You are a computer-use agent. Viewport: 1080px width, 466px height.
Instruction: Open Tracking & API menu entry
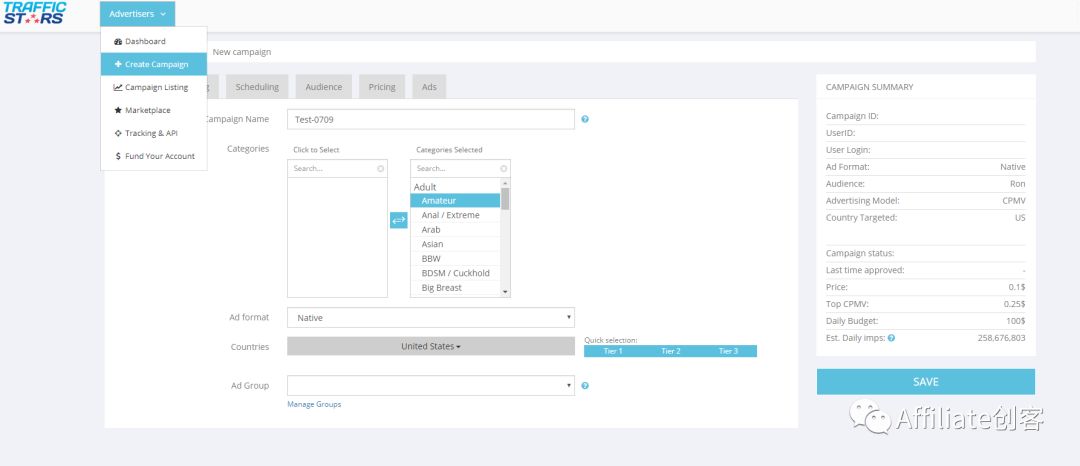click(154, 133)
